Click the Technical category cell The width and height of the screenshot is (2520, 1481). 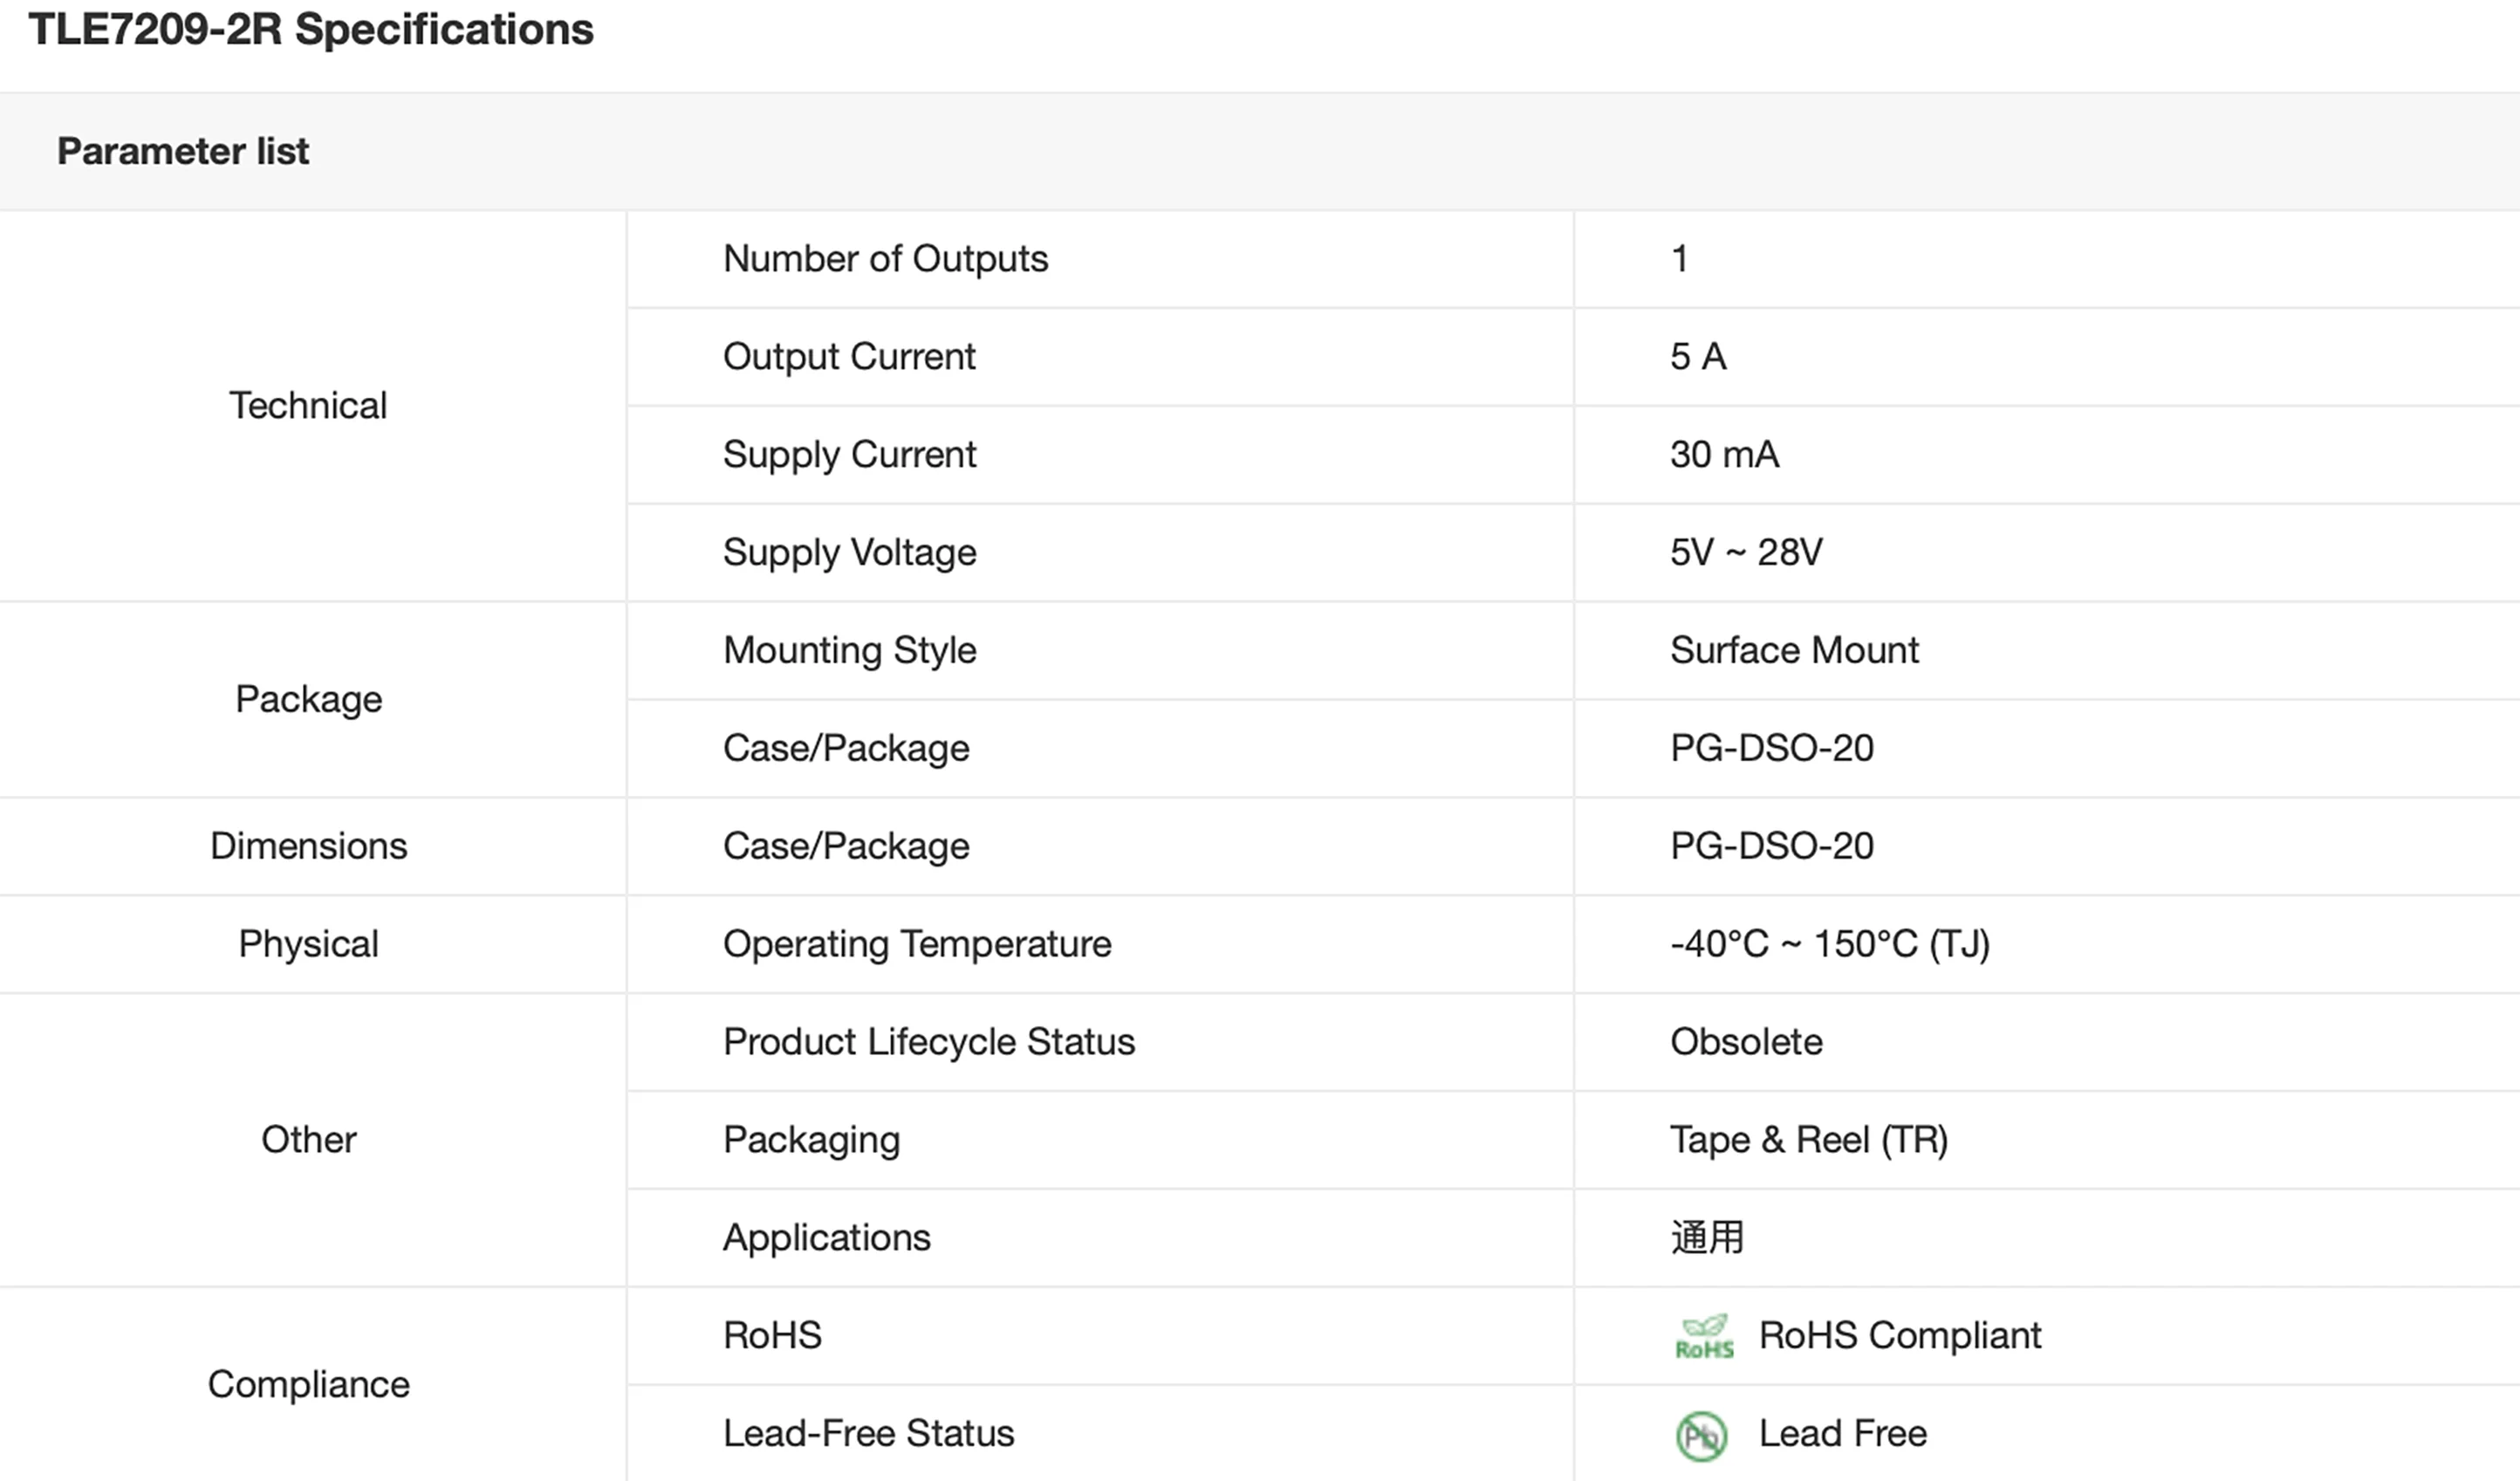pyautogui.click(x=308, y=406)
